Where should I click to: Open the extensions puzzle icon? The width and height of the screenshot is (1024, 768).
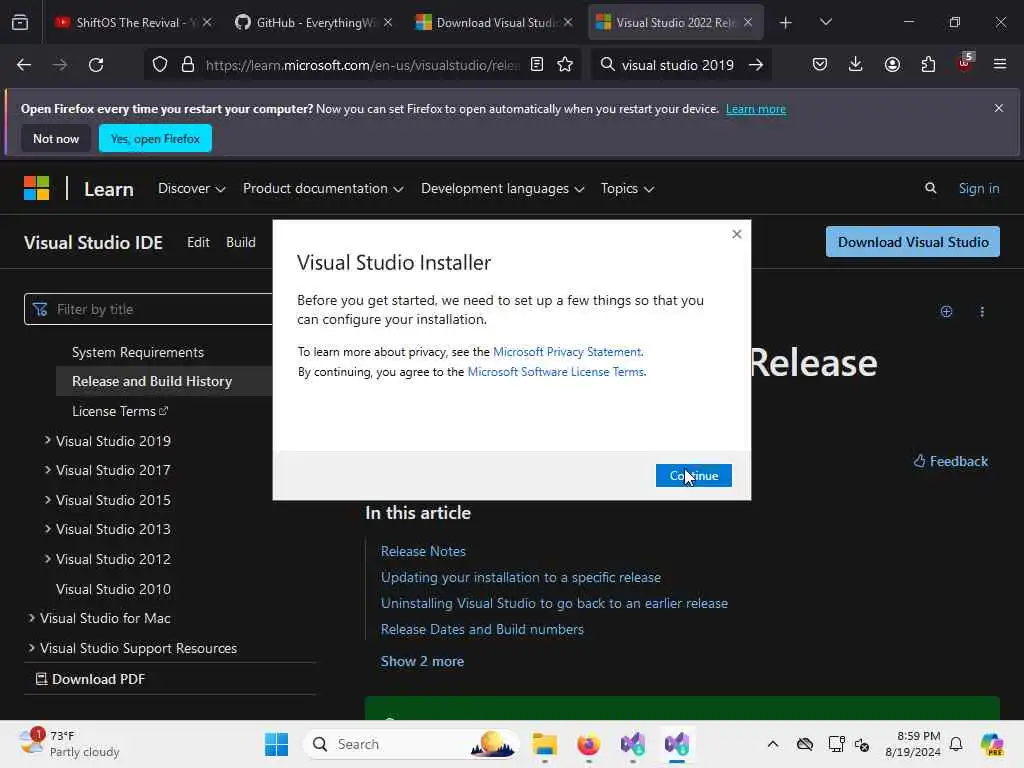[x=928, y=65]
